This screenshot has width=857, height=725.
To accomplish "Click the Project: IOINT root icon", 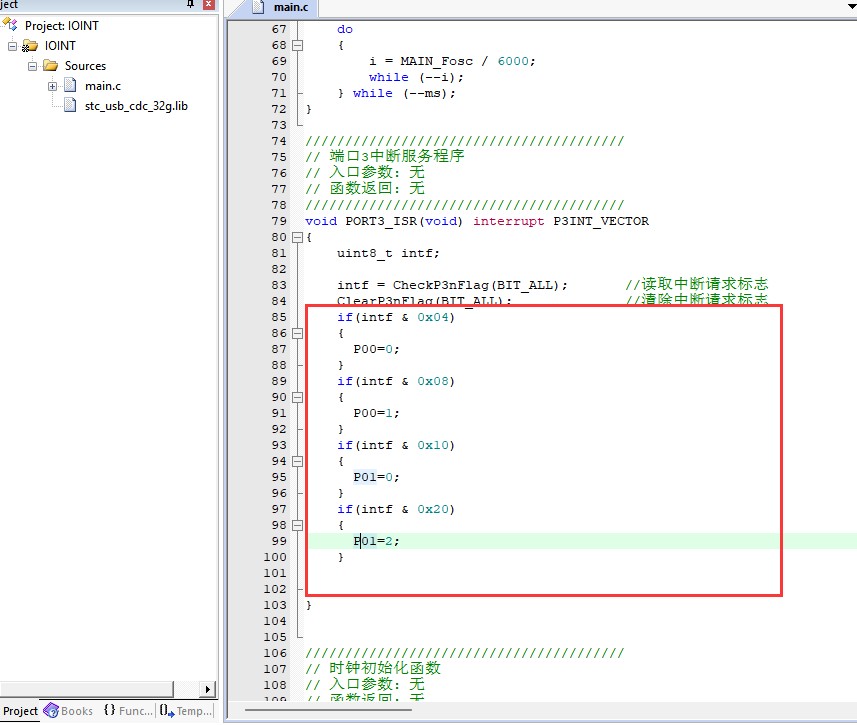I will 13,26.
